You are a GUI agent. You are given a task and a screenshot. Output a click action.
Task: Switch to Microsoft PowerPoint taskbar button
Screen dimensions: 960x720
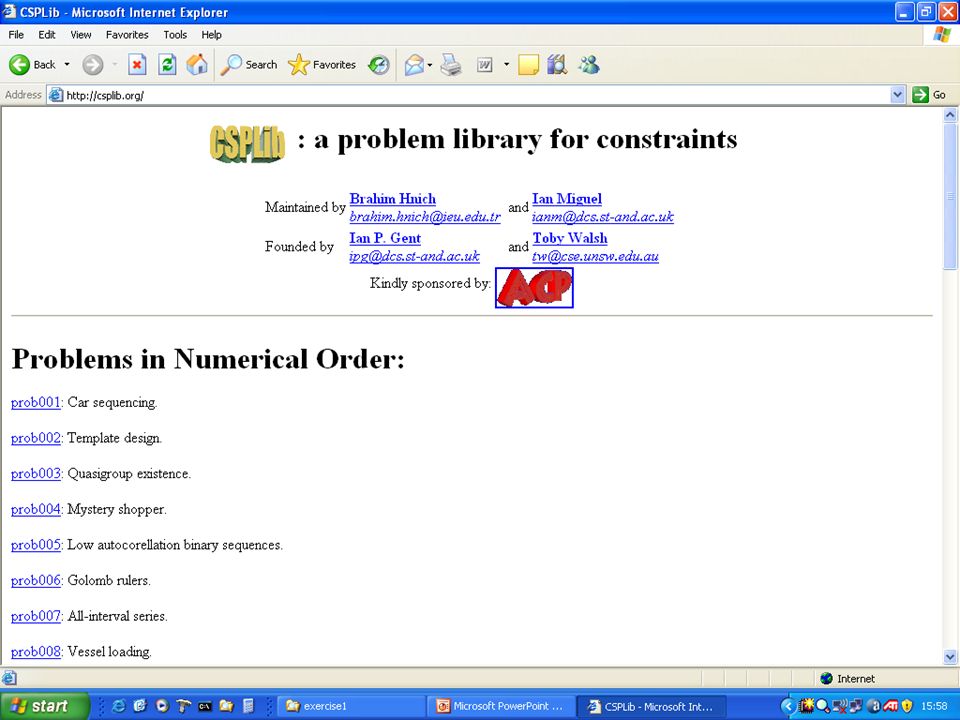[501, 706]
